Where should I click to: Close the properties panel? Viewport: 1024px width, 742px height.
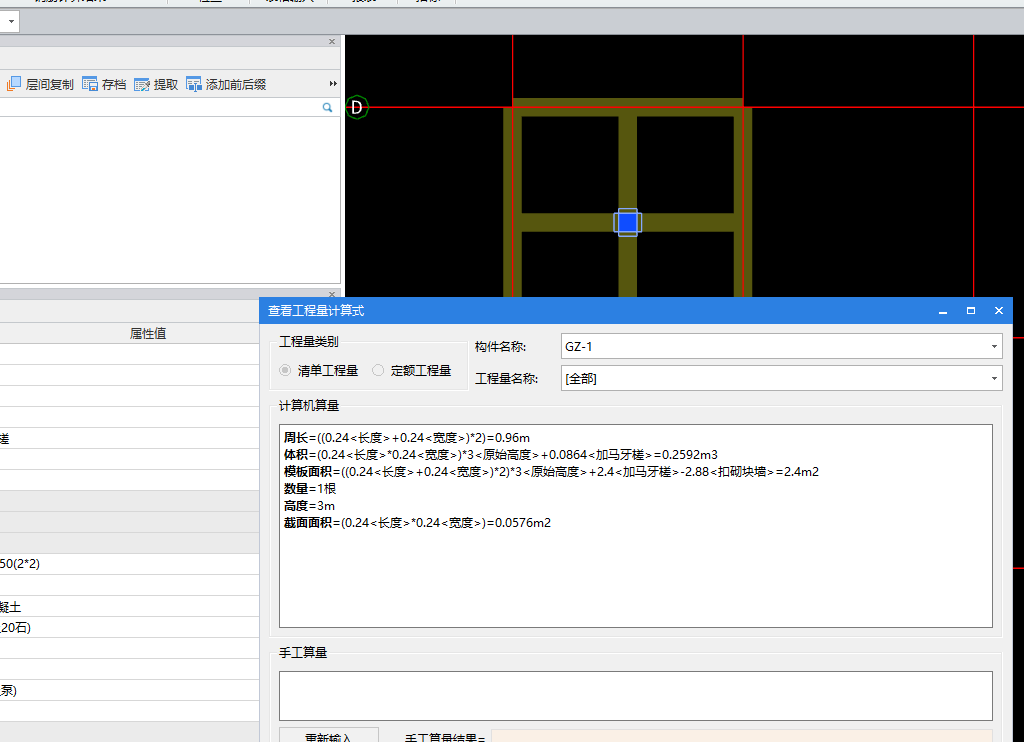(x=333, y=294)
